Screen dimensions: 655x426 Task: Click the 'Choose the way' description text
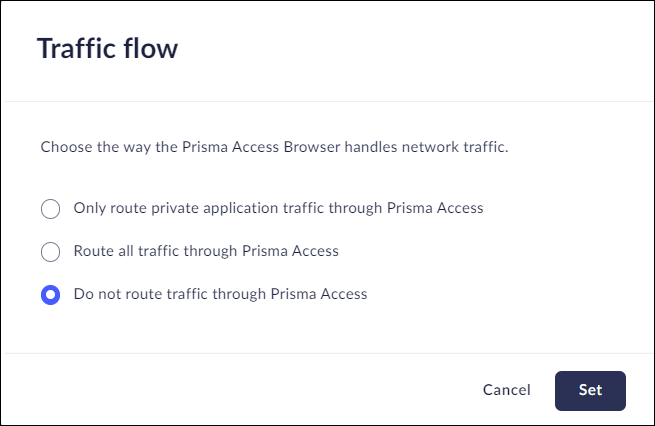[274, 147]
